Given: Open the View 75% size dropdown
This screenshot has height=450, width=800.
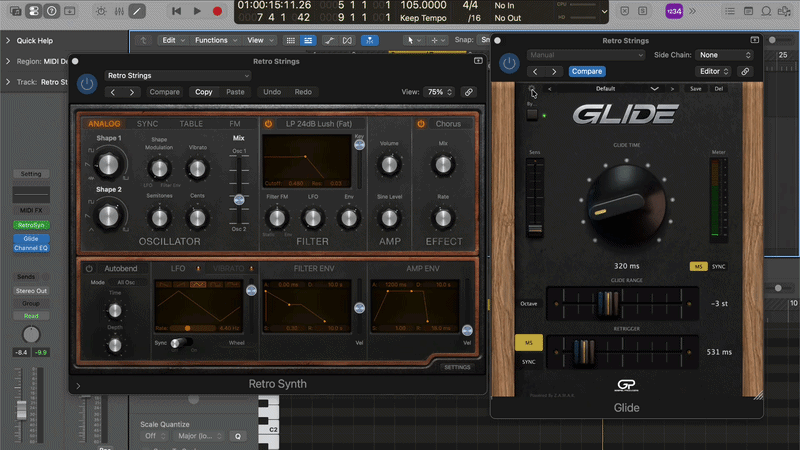Looking at the screenshot, I should coord(439,92).
